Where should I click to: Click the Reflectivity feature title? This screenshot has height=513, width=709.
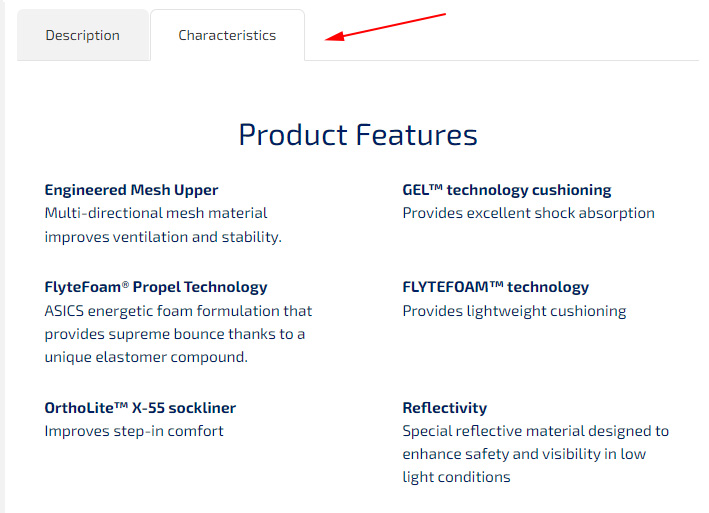click(x=444, y=408)
